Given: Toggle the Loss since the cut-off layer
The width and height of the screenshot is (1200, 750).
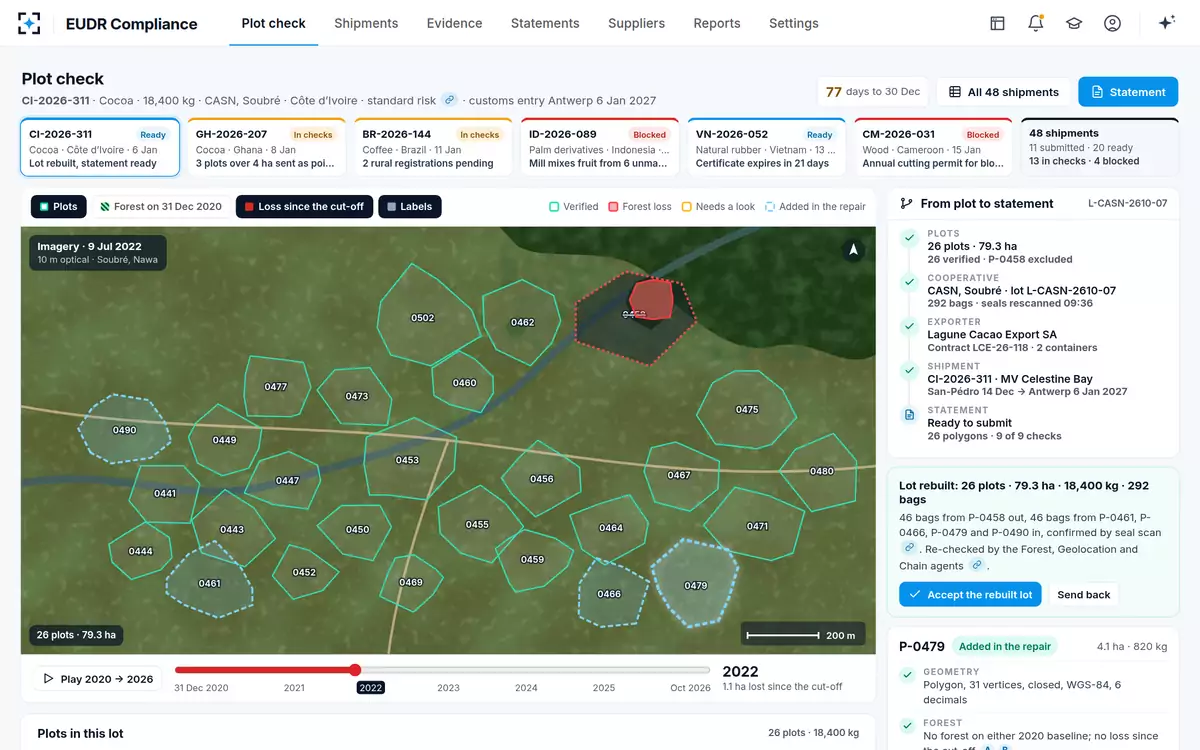Looking at the screenshot, I should coord(305,207).
